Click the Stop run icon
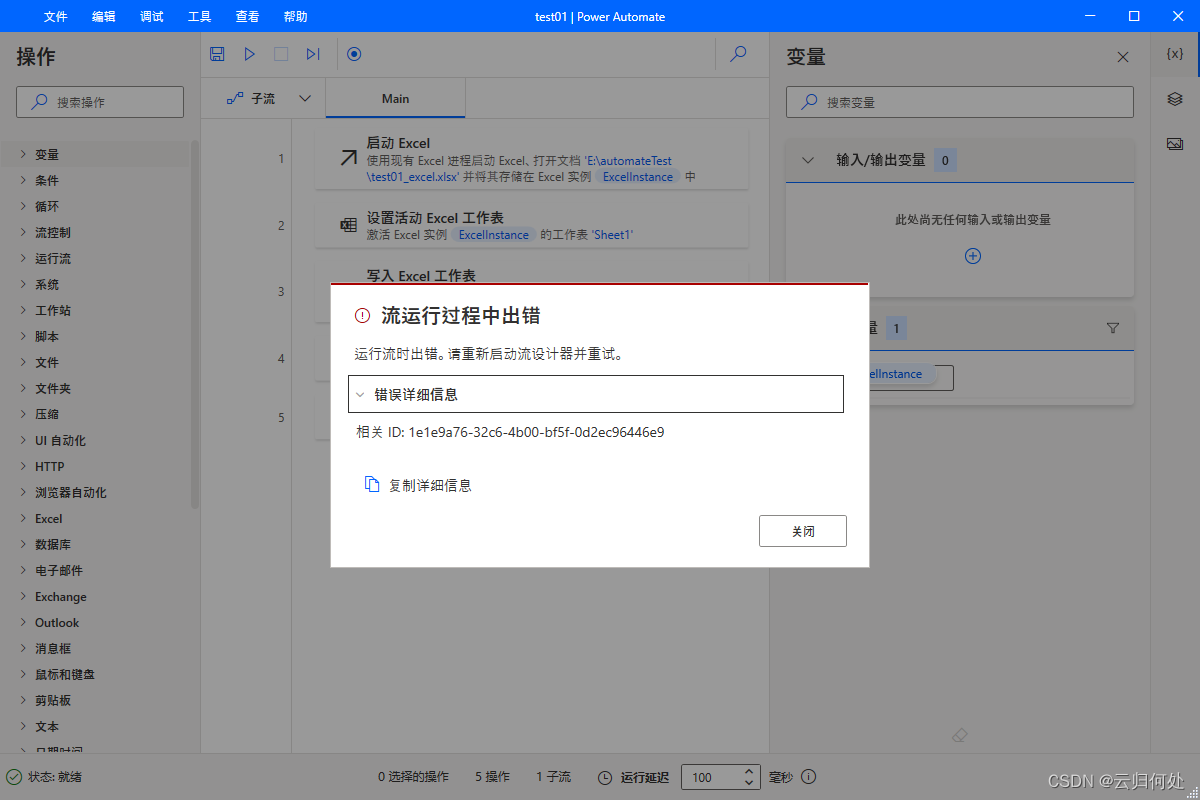Image resolution: width=1200 pixels, height=800 pixels. tap(281, 54)
